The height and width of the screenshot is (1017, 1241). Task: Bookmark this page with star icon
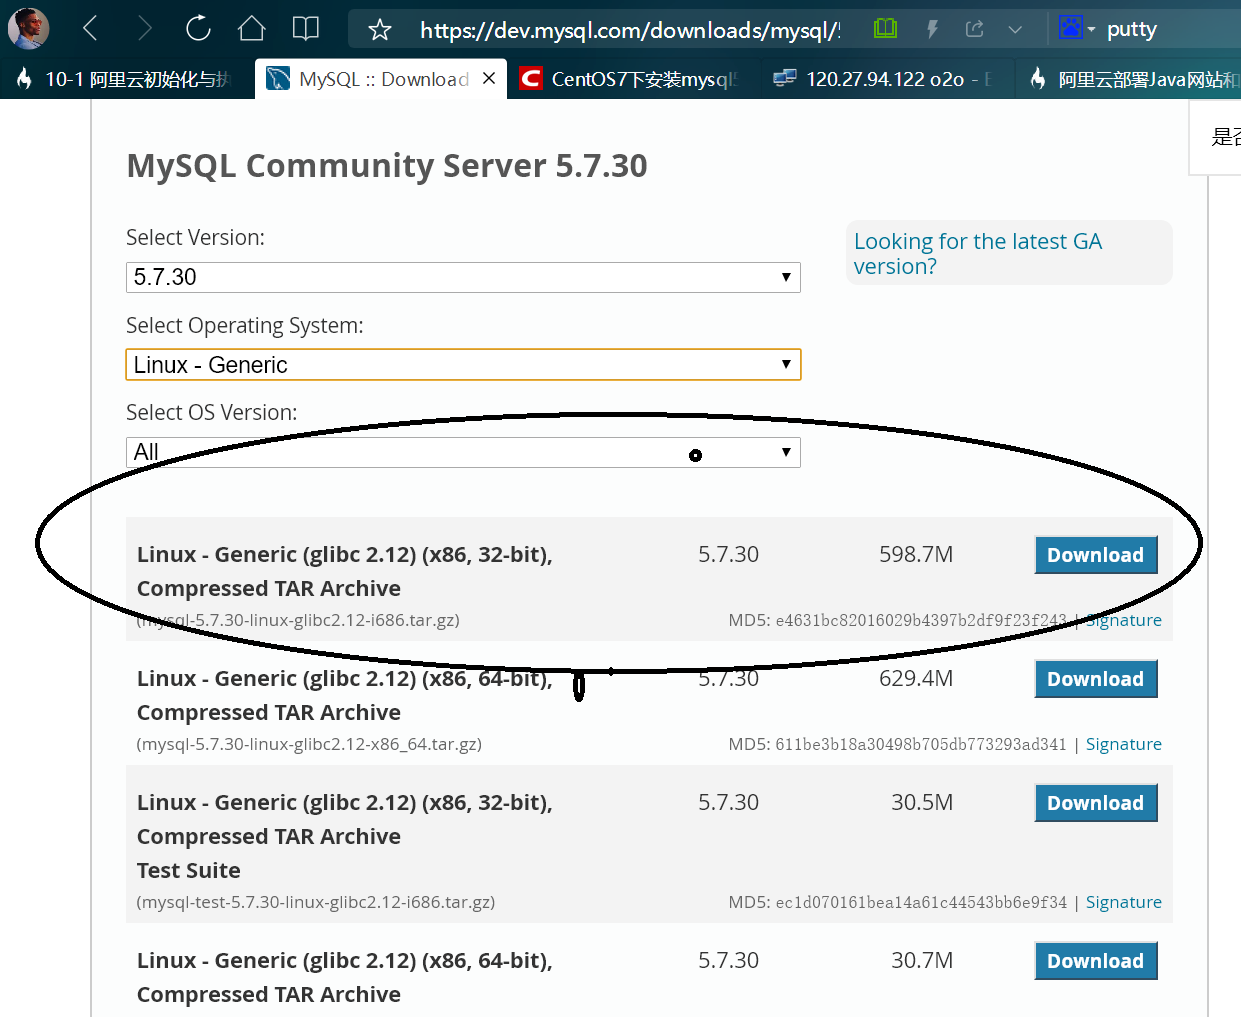pos(380,30)
